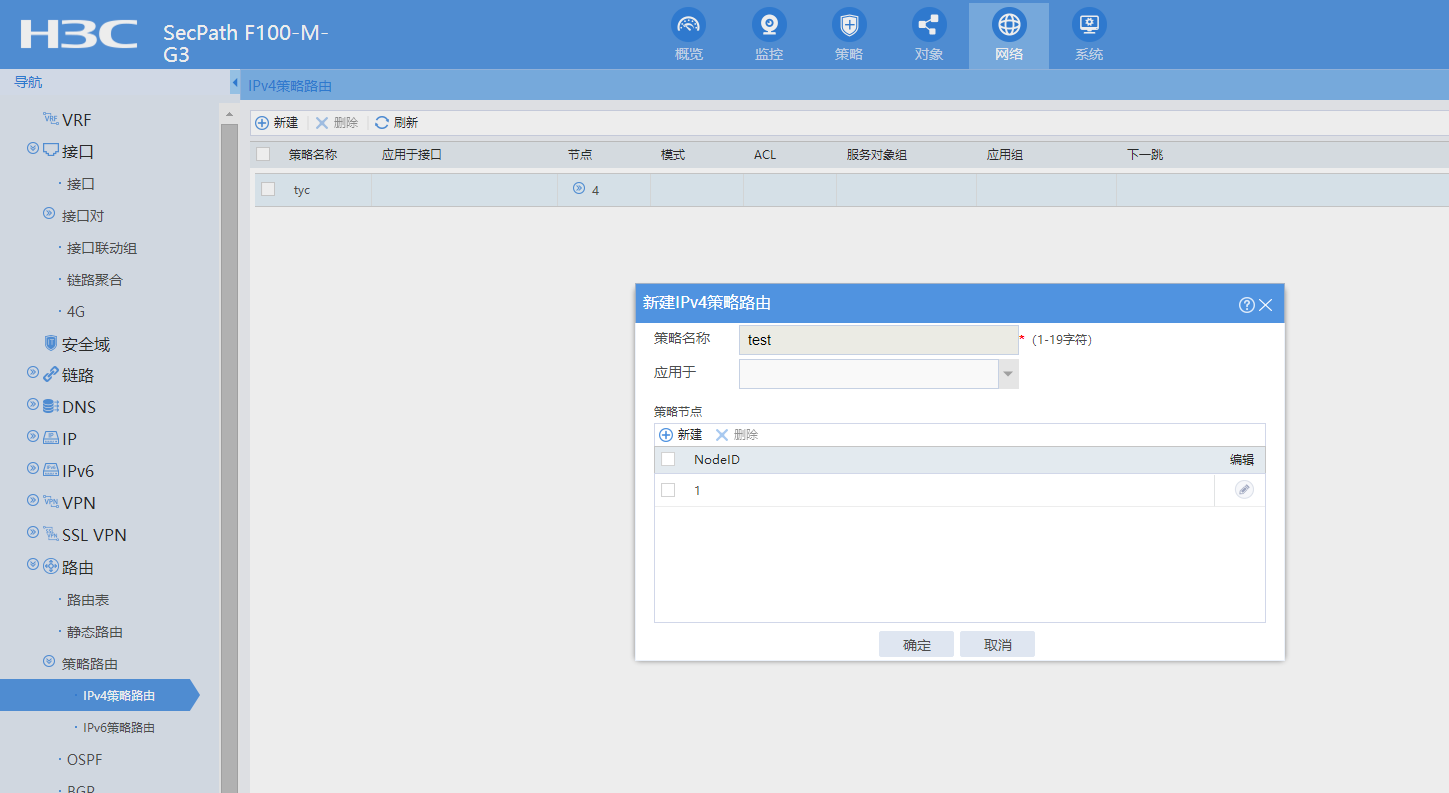Open the 应用于 dropdown
The height and width of the screenshot is (793, 1449).
click(1008, 374)
